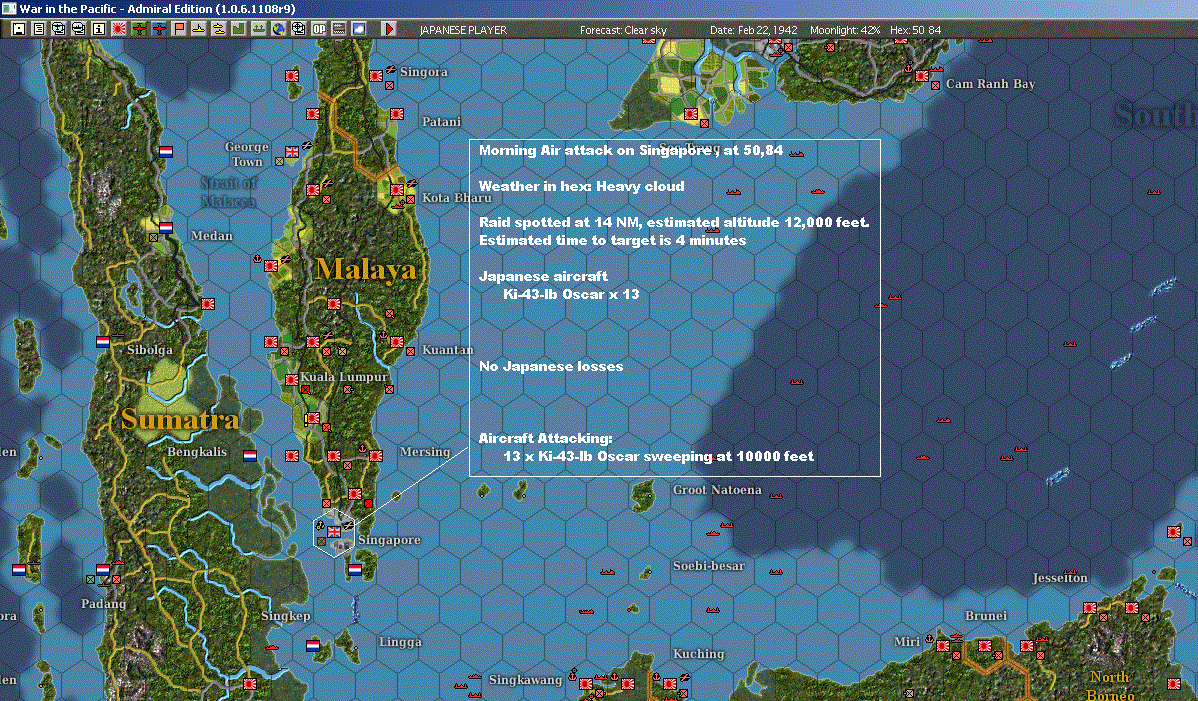Screen dimensions: 1198x701
Task: Select the British flag base at Singapore
Action: coord(334,531)
